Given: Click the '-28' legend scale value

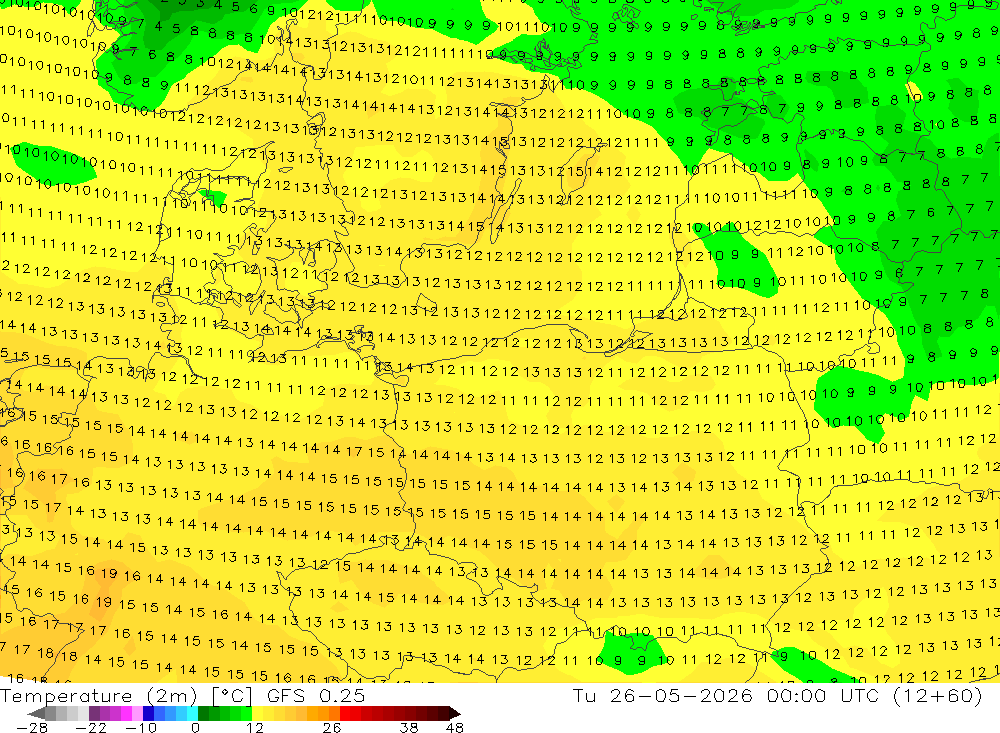Looking at the screenshot, I should pos(31,727).
